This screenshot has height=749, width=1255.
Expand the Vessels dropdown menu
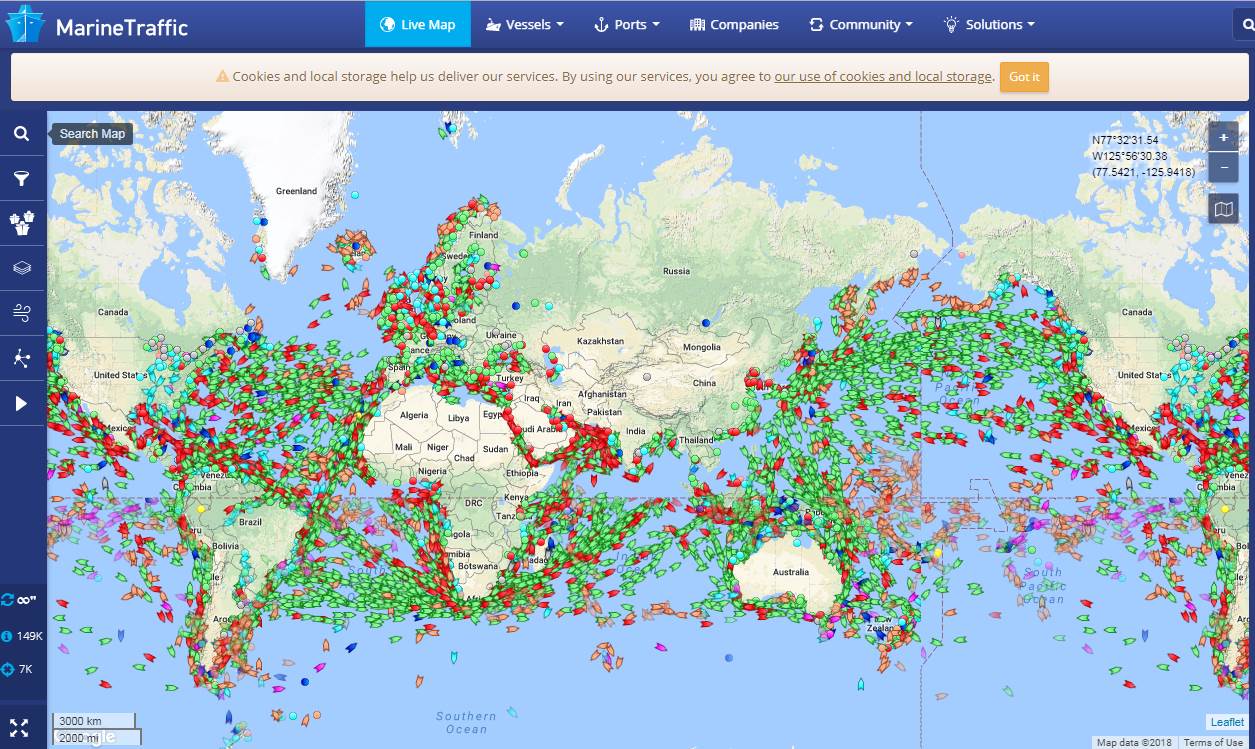pyautogui.click(x=524, y=24)
